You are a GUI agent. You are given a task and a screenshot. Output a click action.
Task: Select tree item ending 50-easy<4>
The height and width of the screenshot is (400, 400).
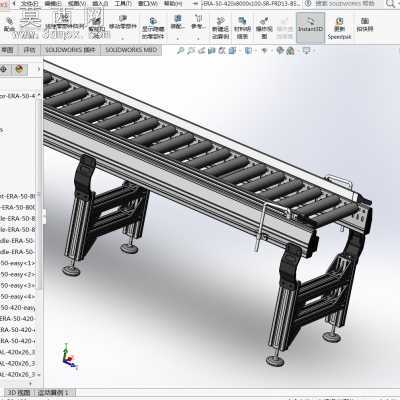(17, 296)
